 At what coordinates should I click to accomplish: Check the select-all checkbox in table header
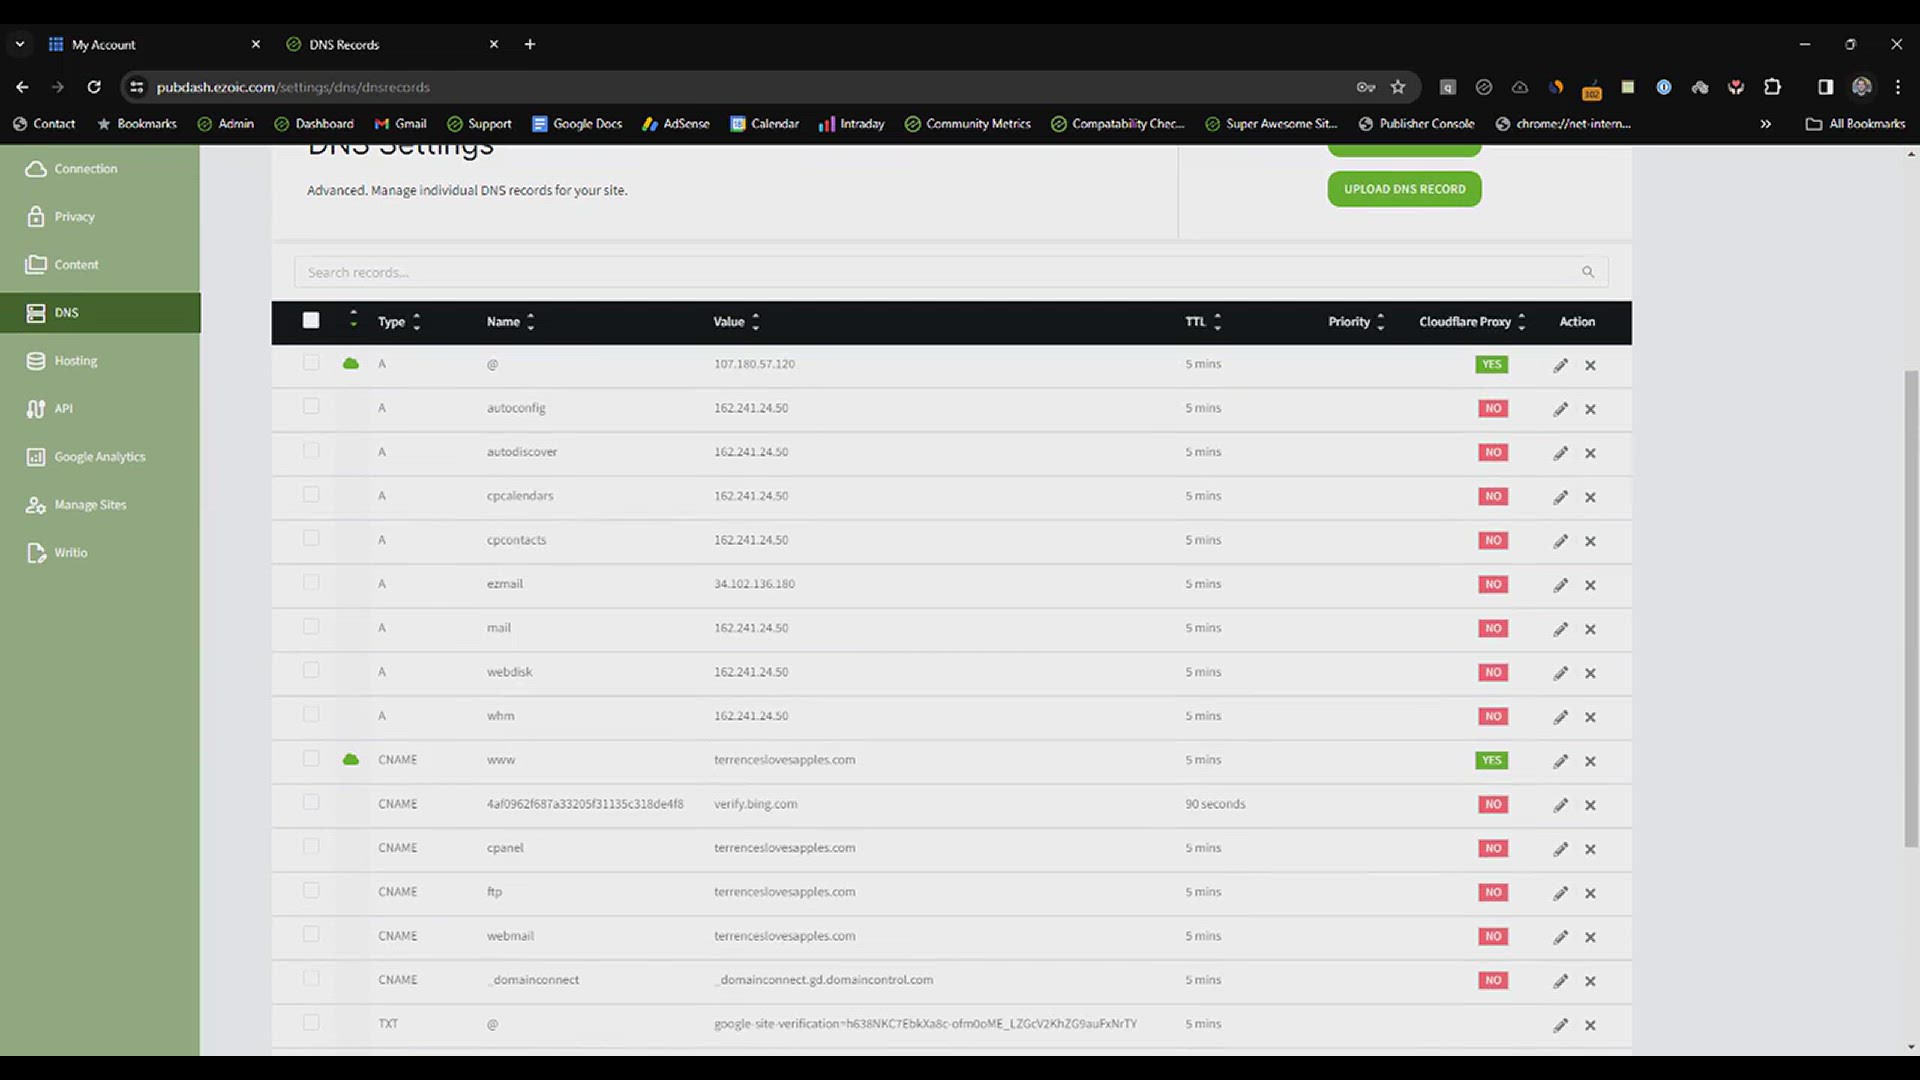click(311, 321)
